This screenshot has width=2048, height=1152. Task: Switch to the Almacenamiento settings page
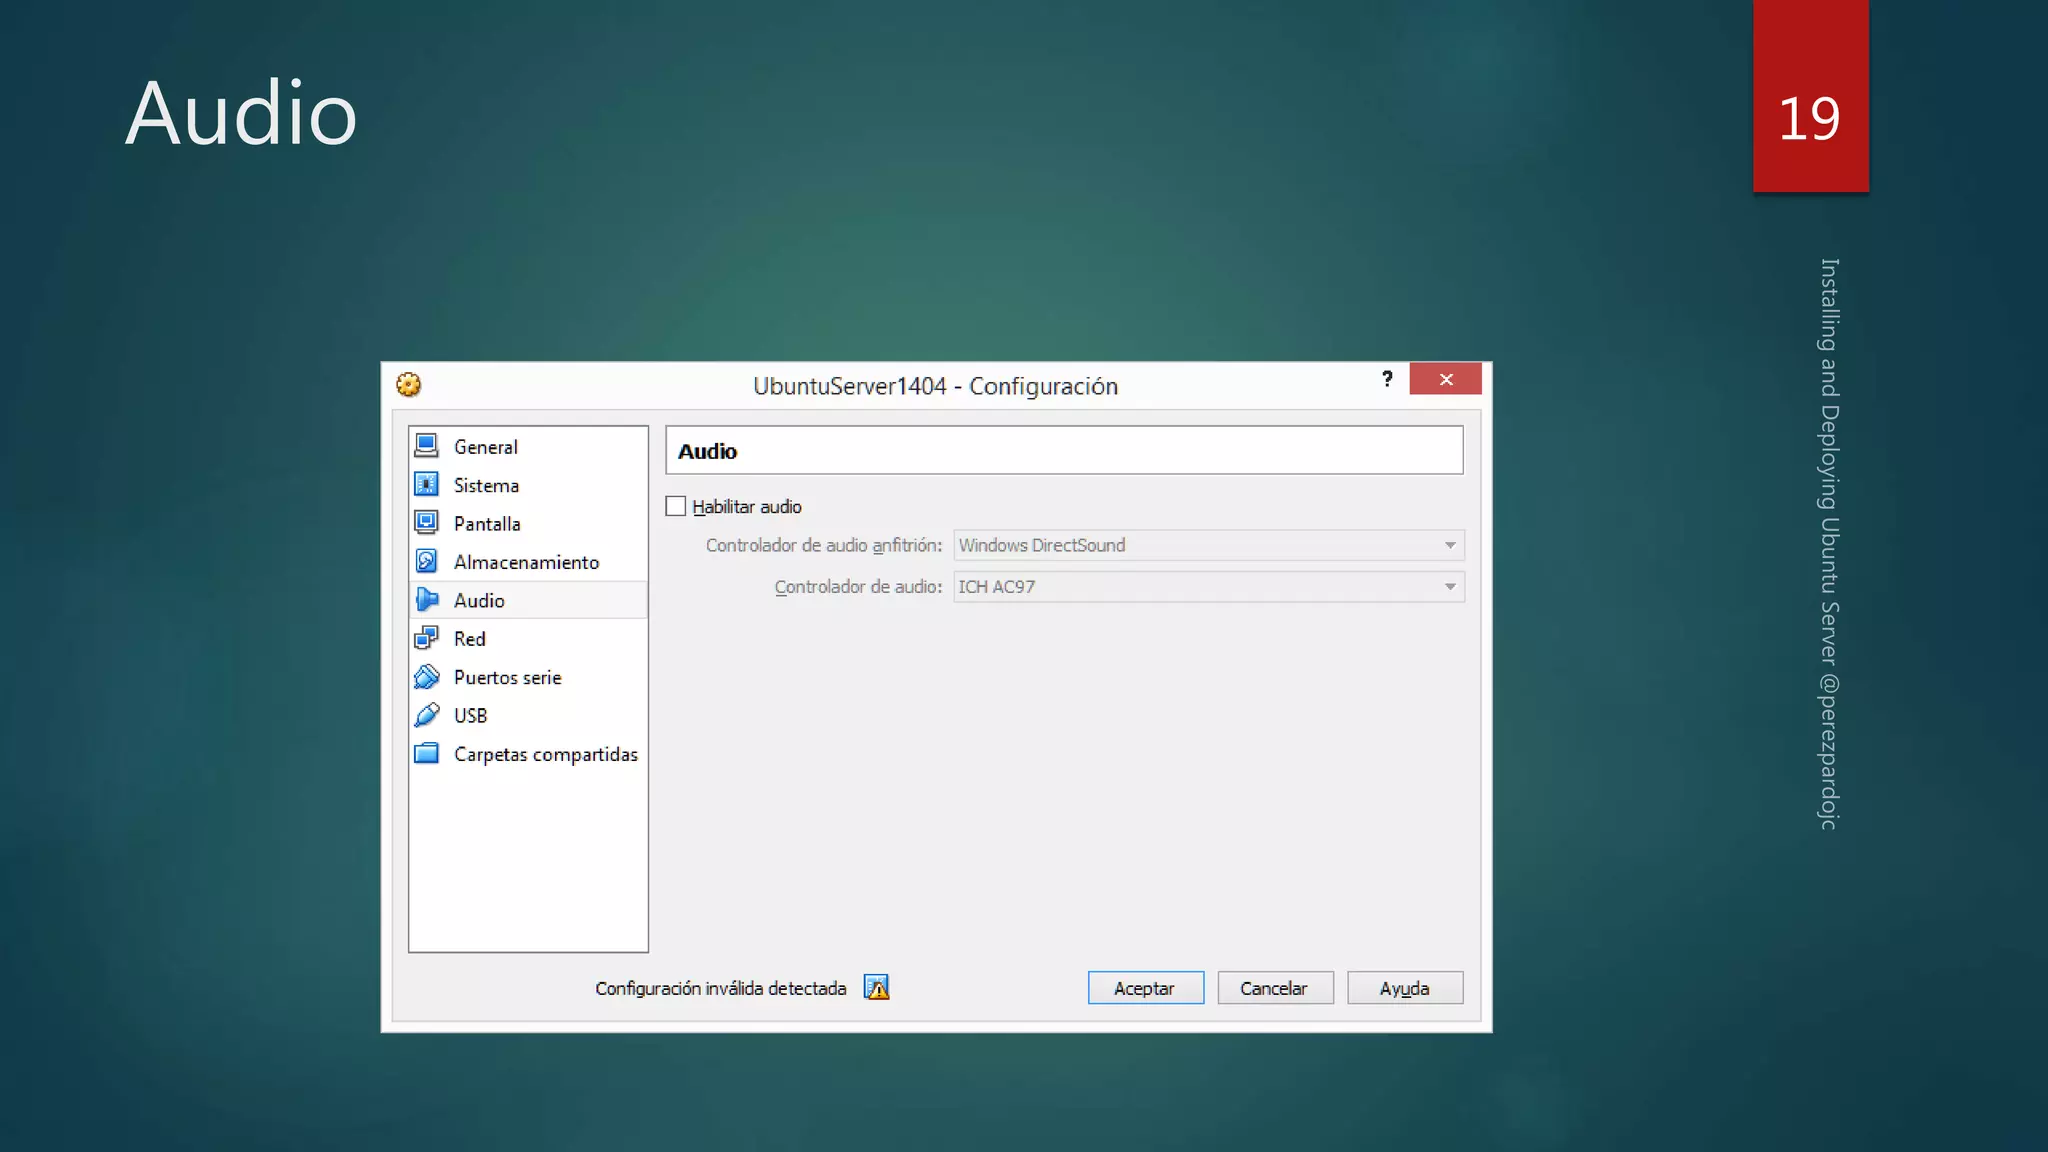click(x=526, y=562)
